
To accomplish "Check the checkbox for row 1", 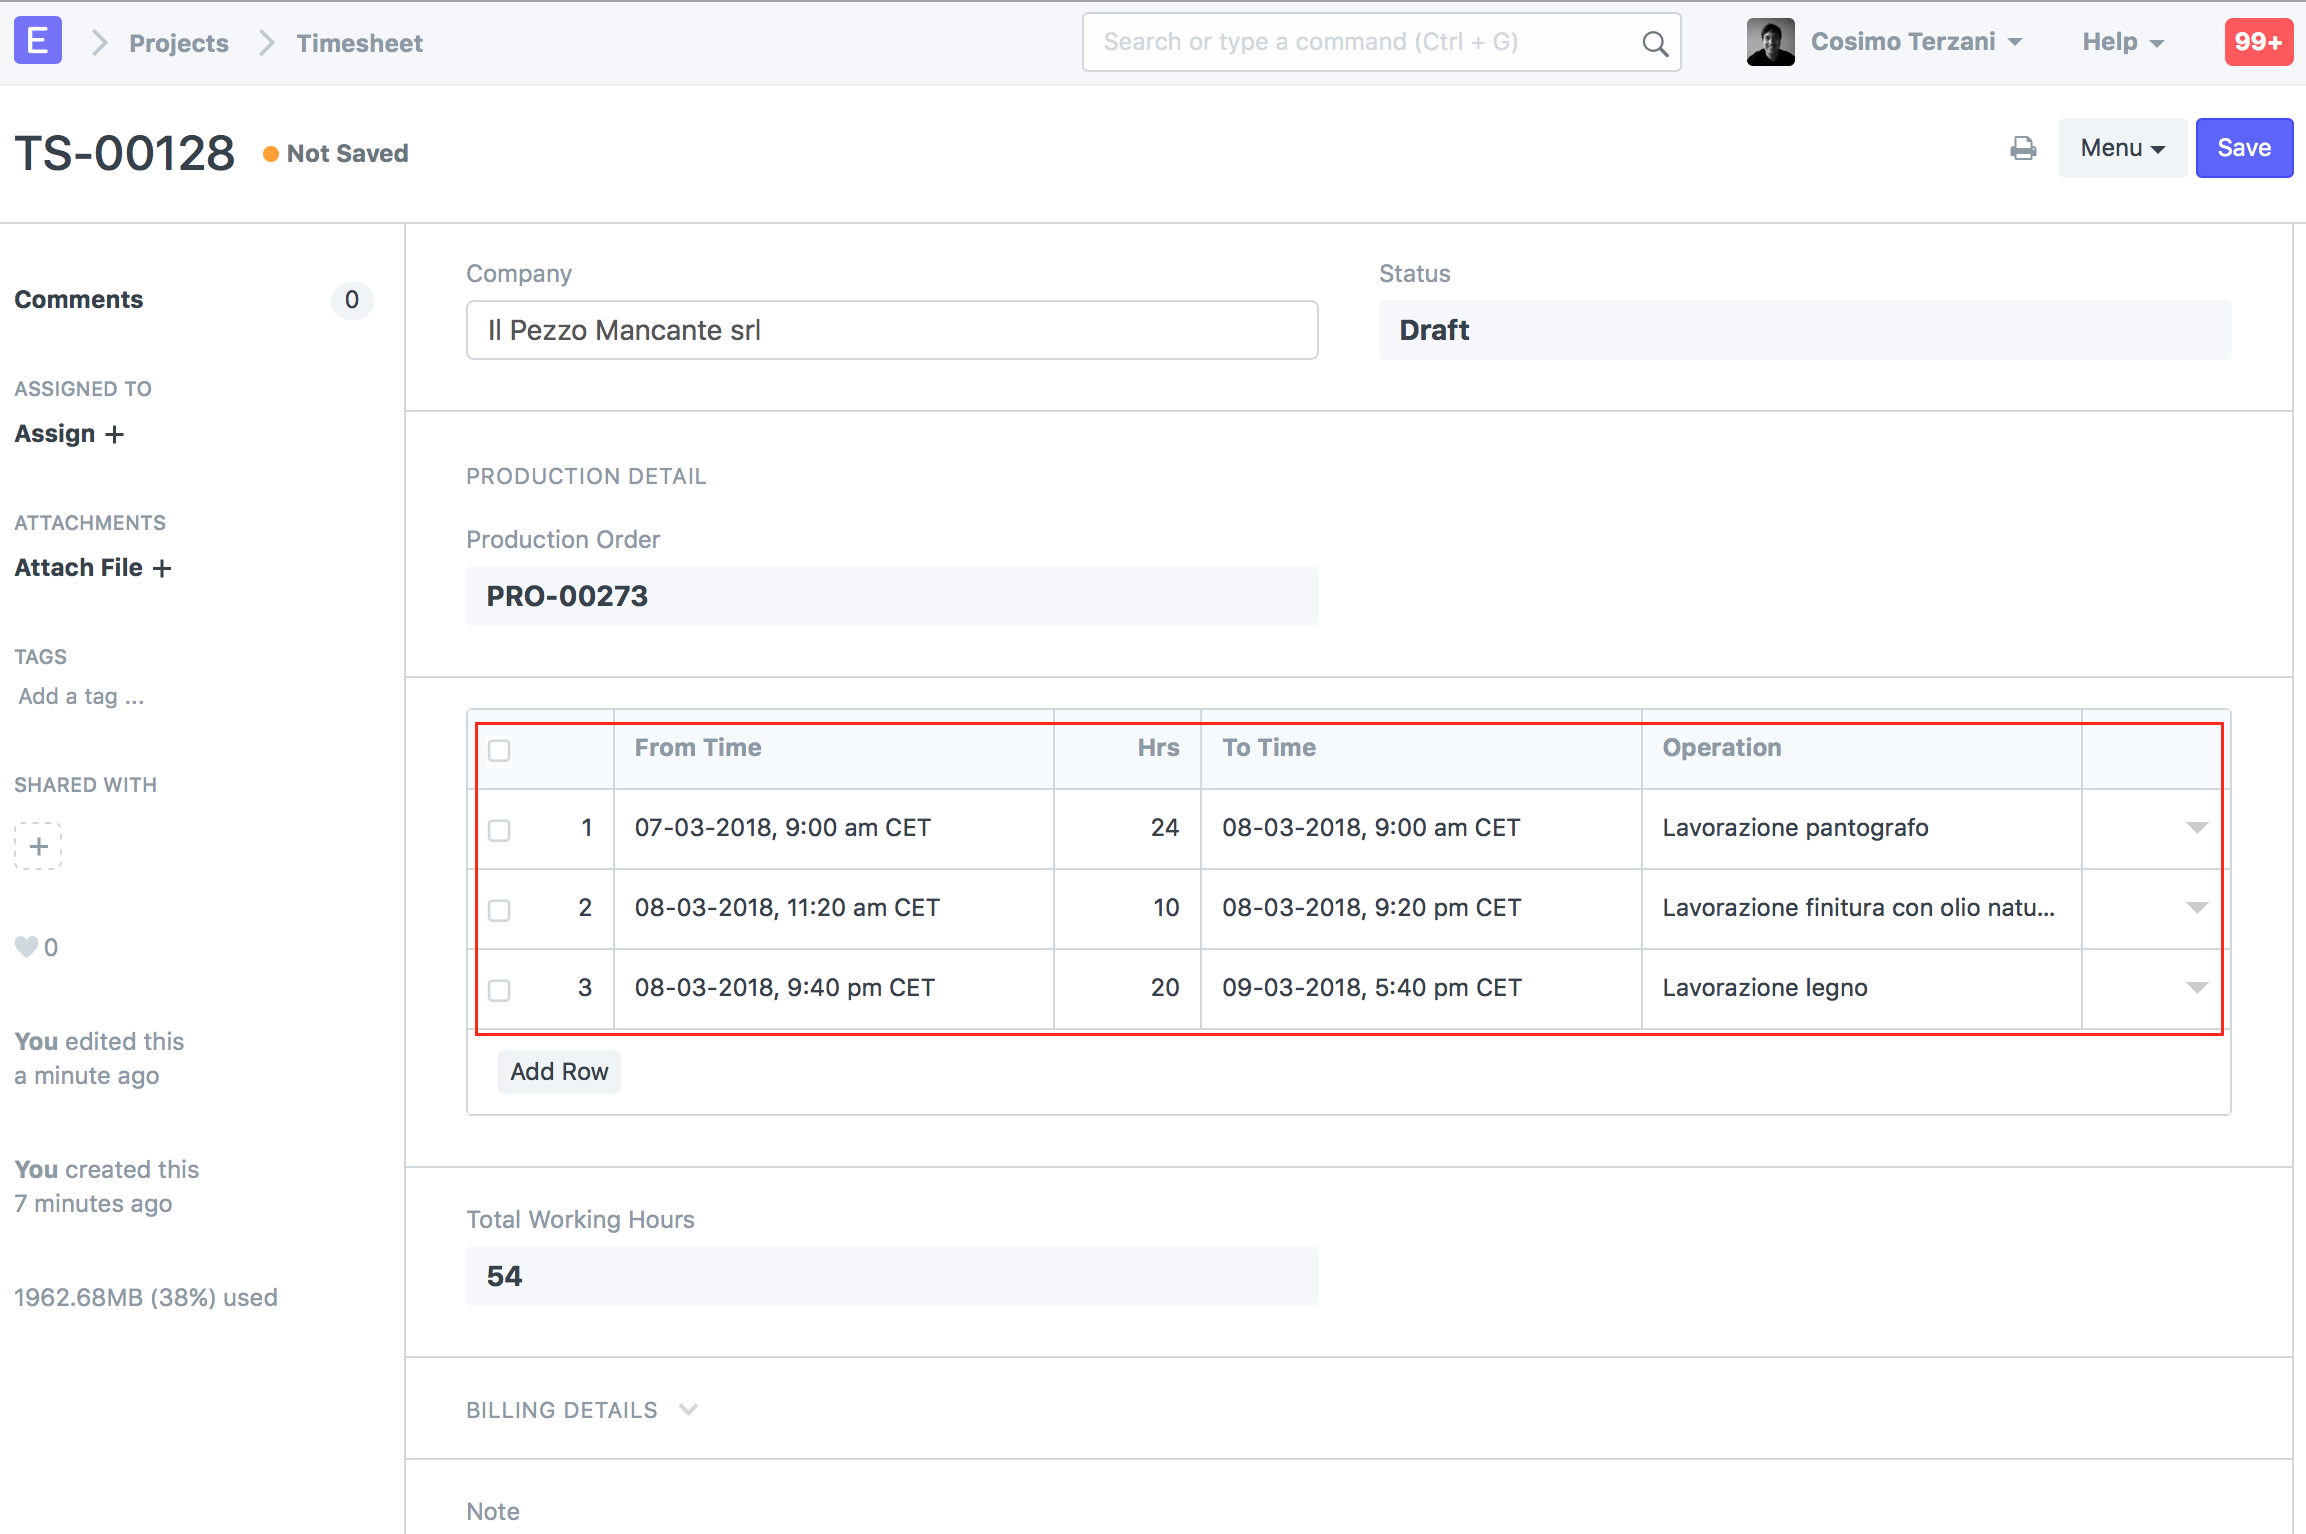I will (499, 829).
